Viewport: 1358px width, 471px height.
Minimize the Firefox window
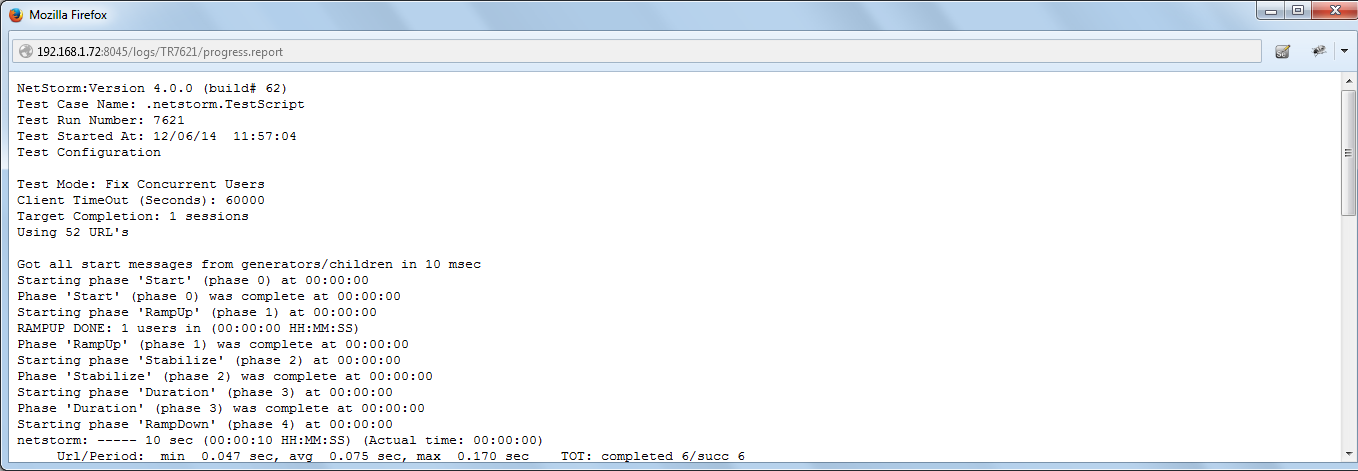tap(1271, 10)
